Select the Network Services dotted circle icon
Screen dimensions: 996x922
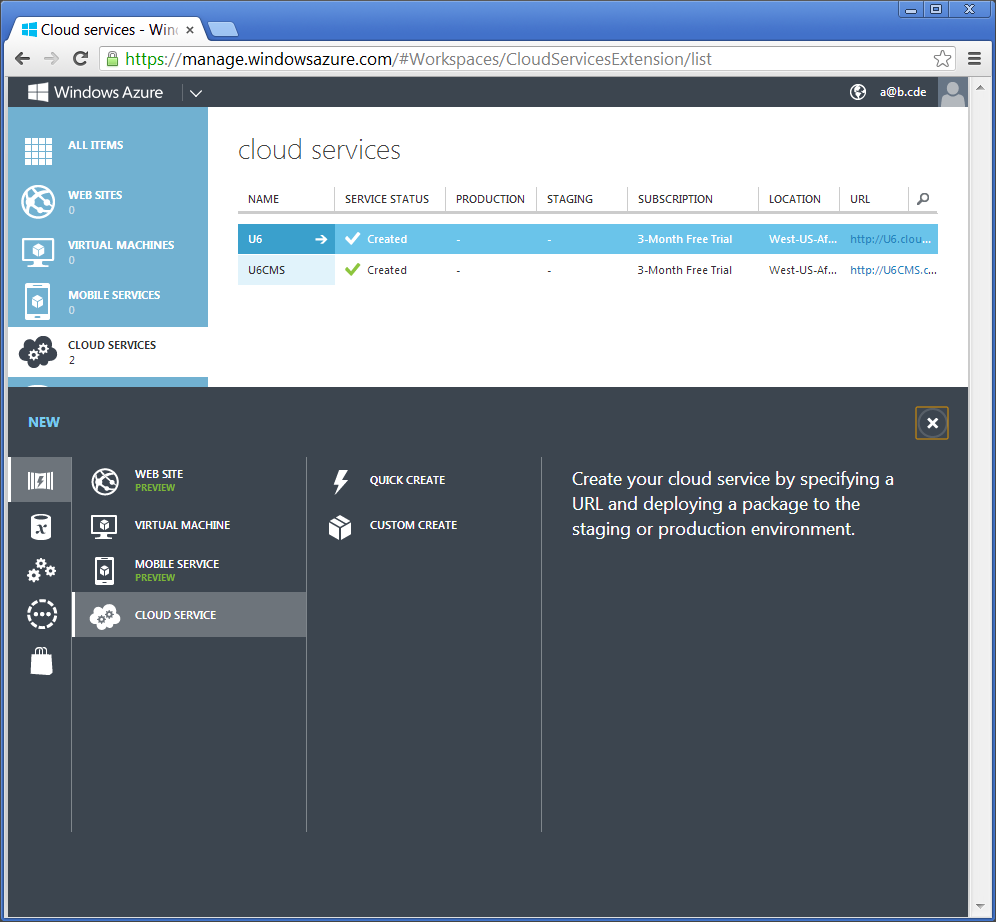click(40, 615)
